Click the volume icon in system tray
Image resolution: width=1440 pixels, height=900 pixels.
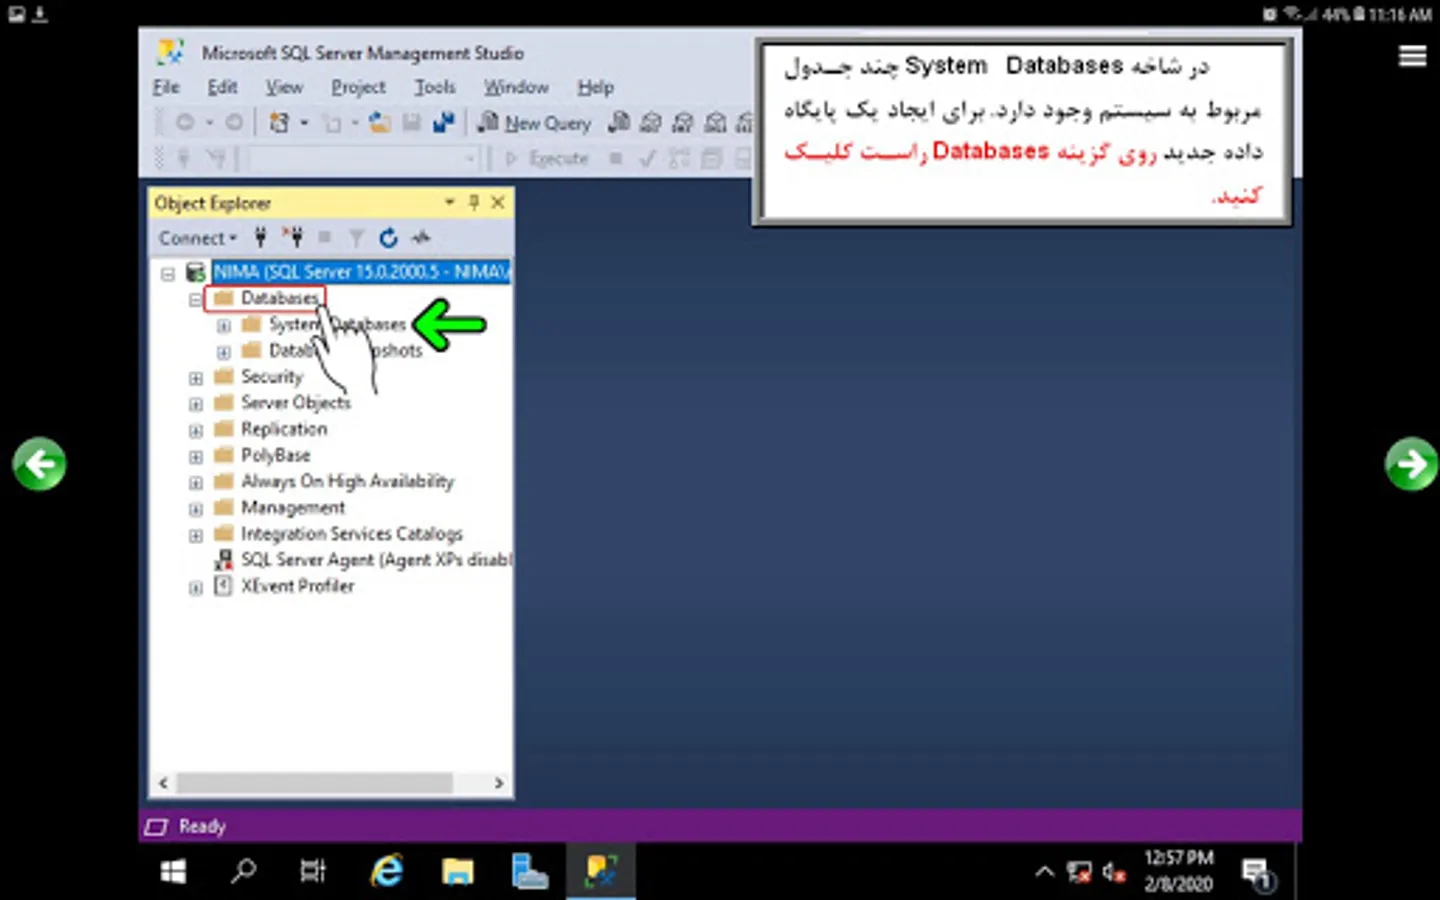(x=1114, y=872)
